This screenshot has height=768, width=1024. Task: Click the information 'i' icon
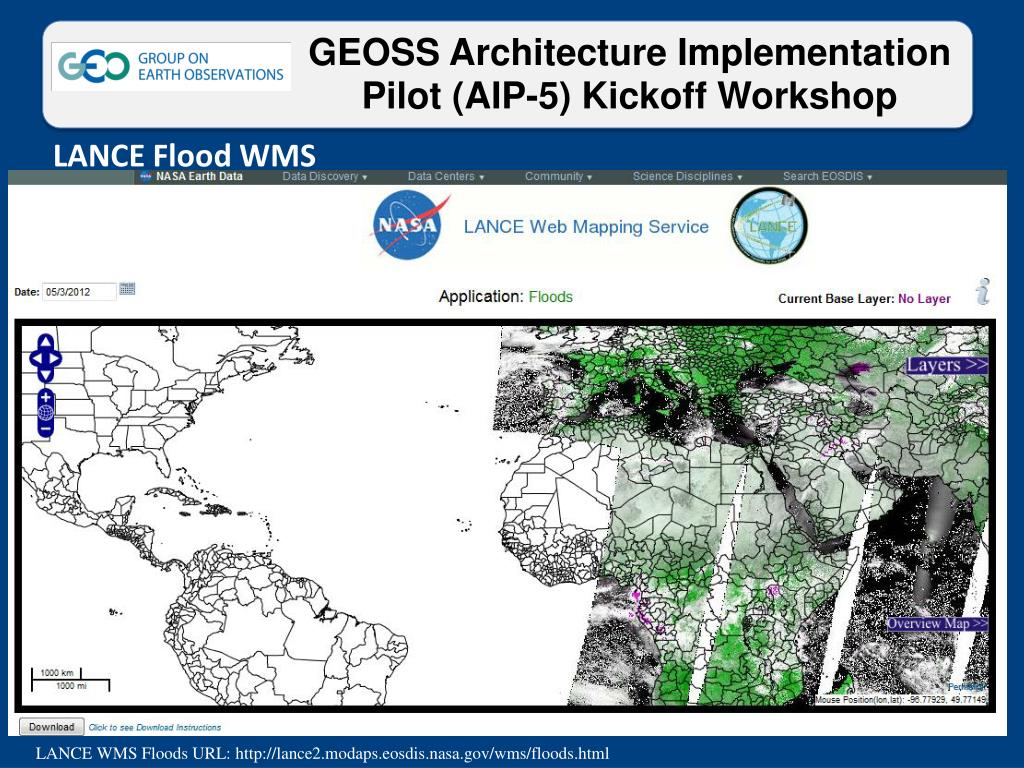pos(984,291)
